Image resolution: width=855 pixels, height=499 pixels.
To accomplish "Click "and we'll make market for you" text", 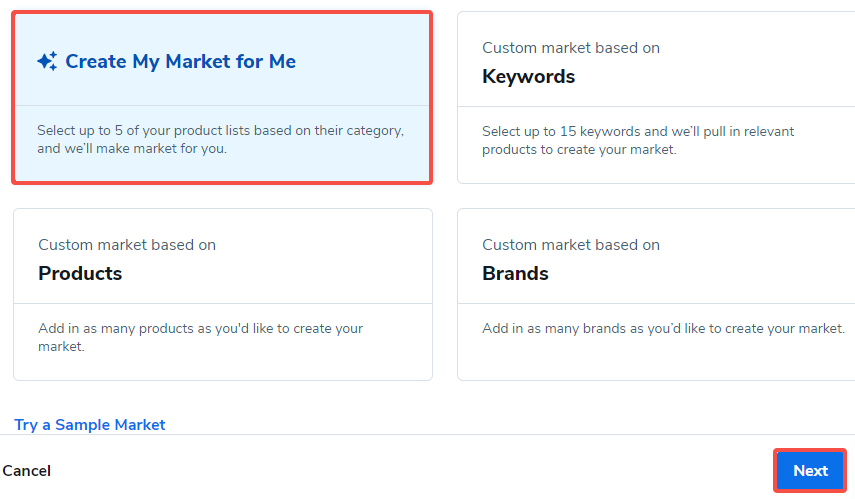I will click(132, 150).
